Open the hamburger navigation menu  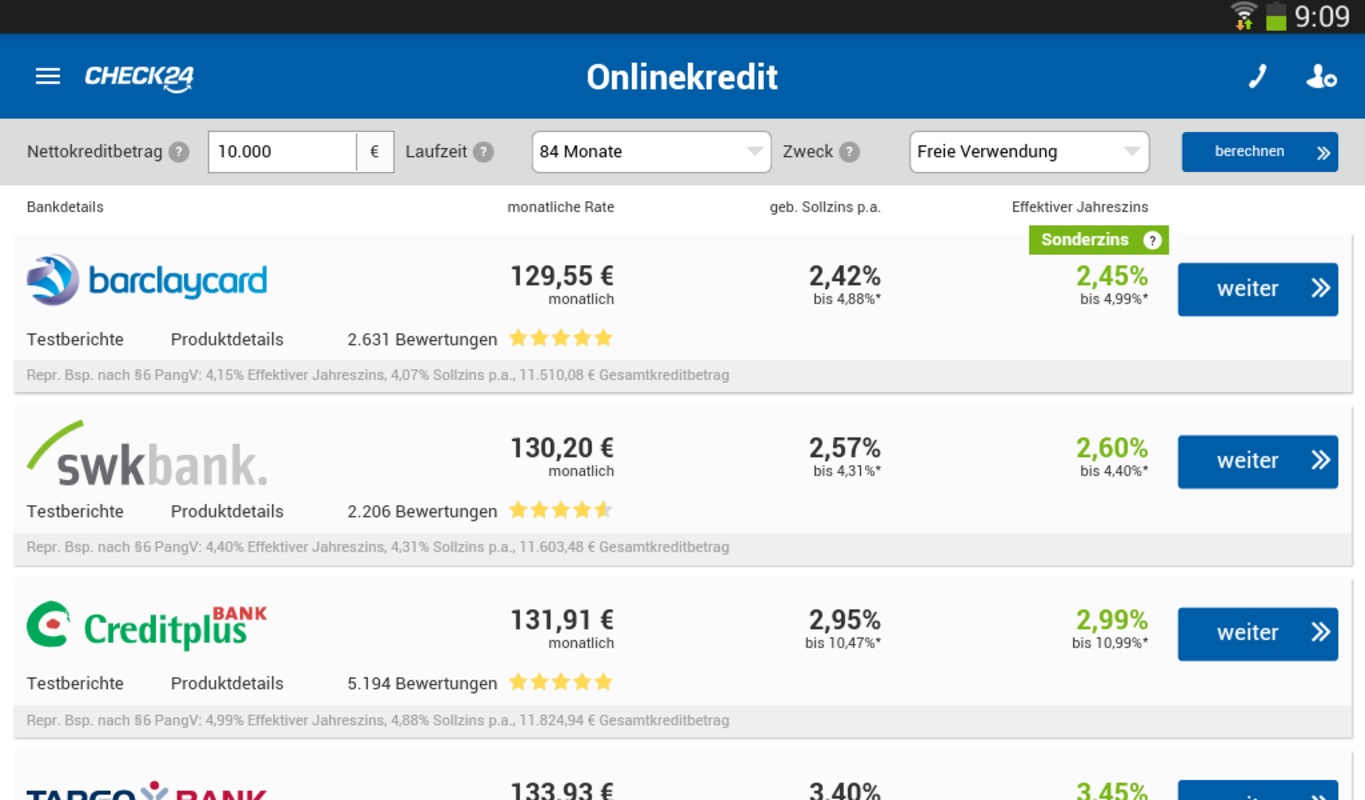tap(48, 77)
